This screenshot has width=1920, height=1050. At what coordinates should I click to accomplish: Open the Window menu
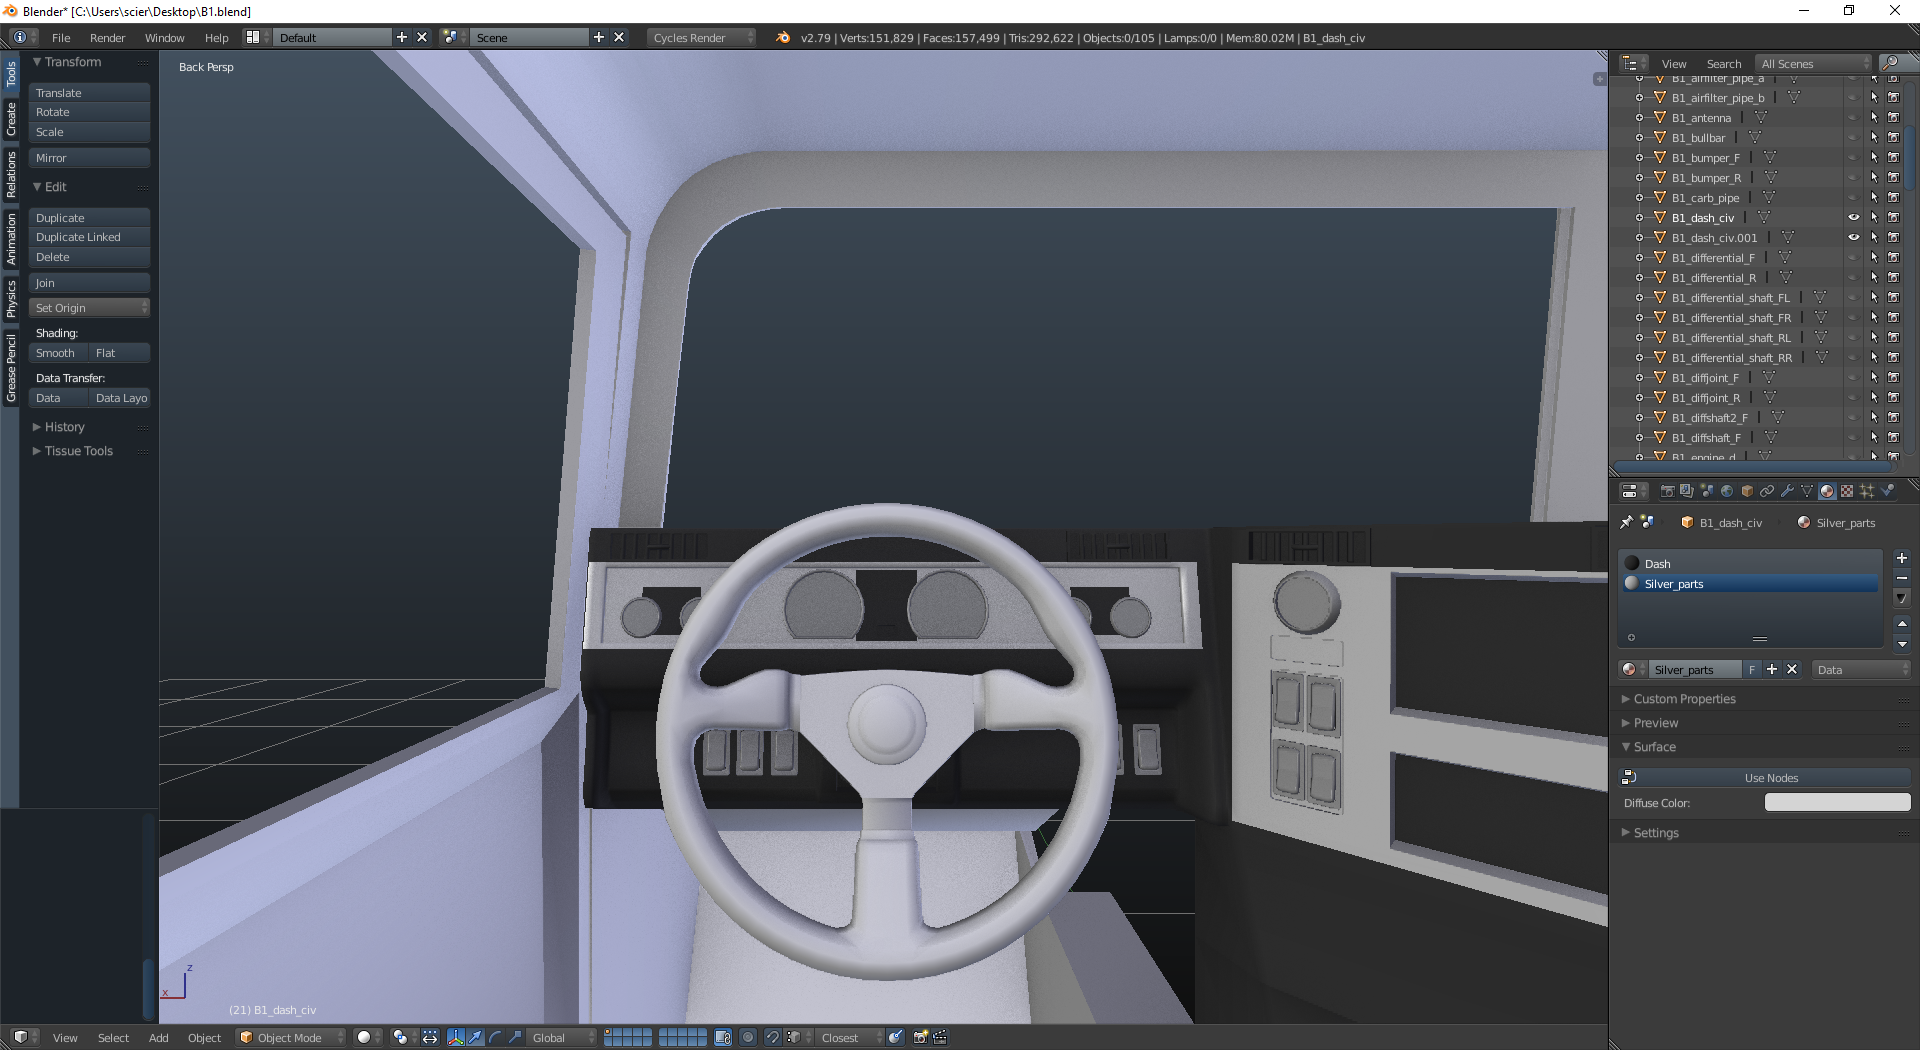[x=164, y=37]
